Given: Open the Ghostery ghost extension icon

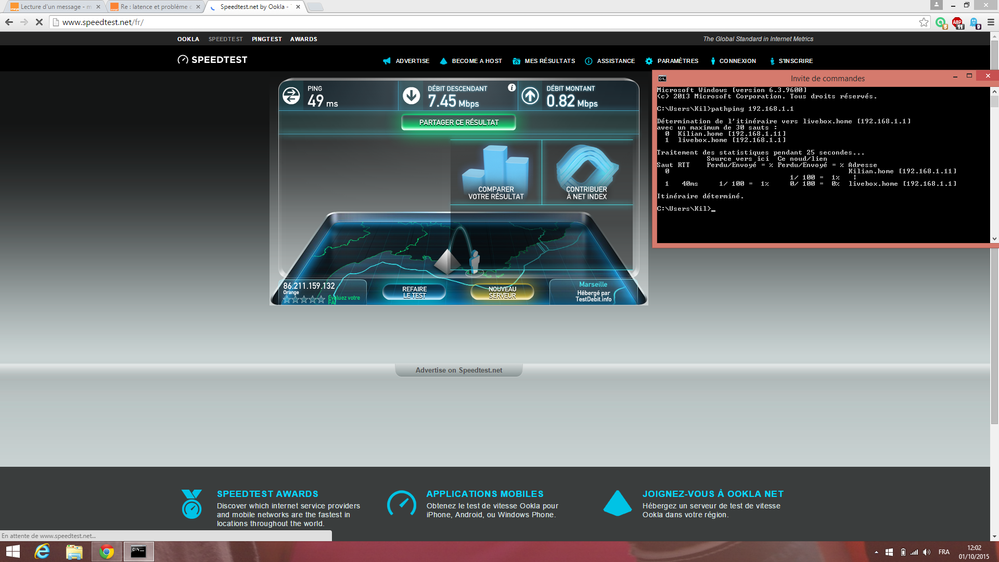Looking at the screenshot, I should pos(975,22).
